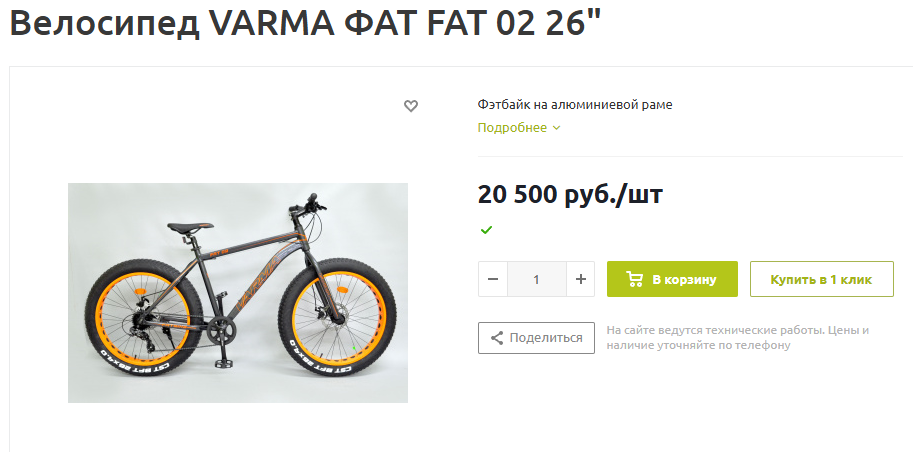913x452 pixels.
Task: Click the green availability checkmark
Action: (486, 229)
